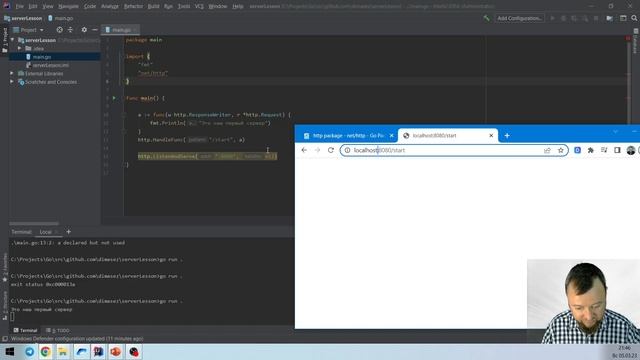Open Project panel settings gear
Viewport: 640px width, 360px height.
click(x=84, y=30)
